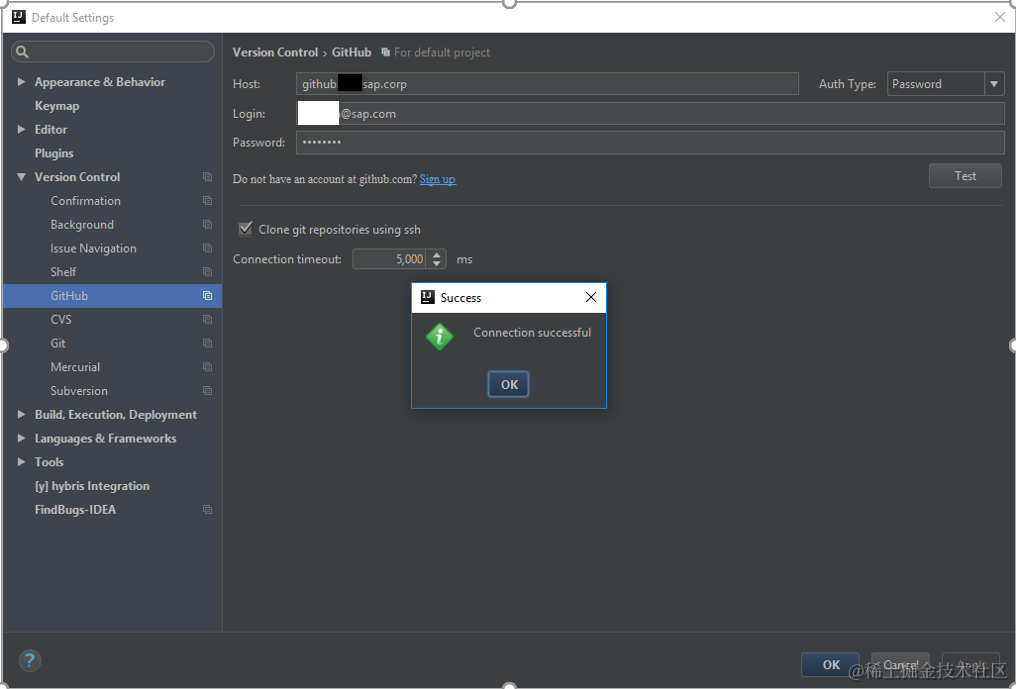Click the IntelliJ logo in Default Settings title bar
This screenshot has height=689, width=1016.
pos(19,17)
